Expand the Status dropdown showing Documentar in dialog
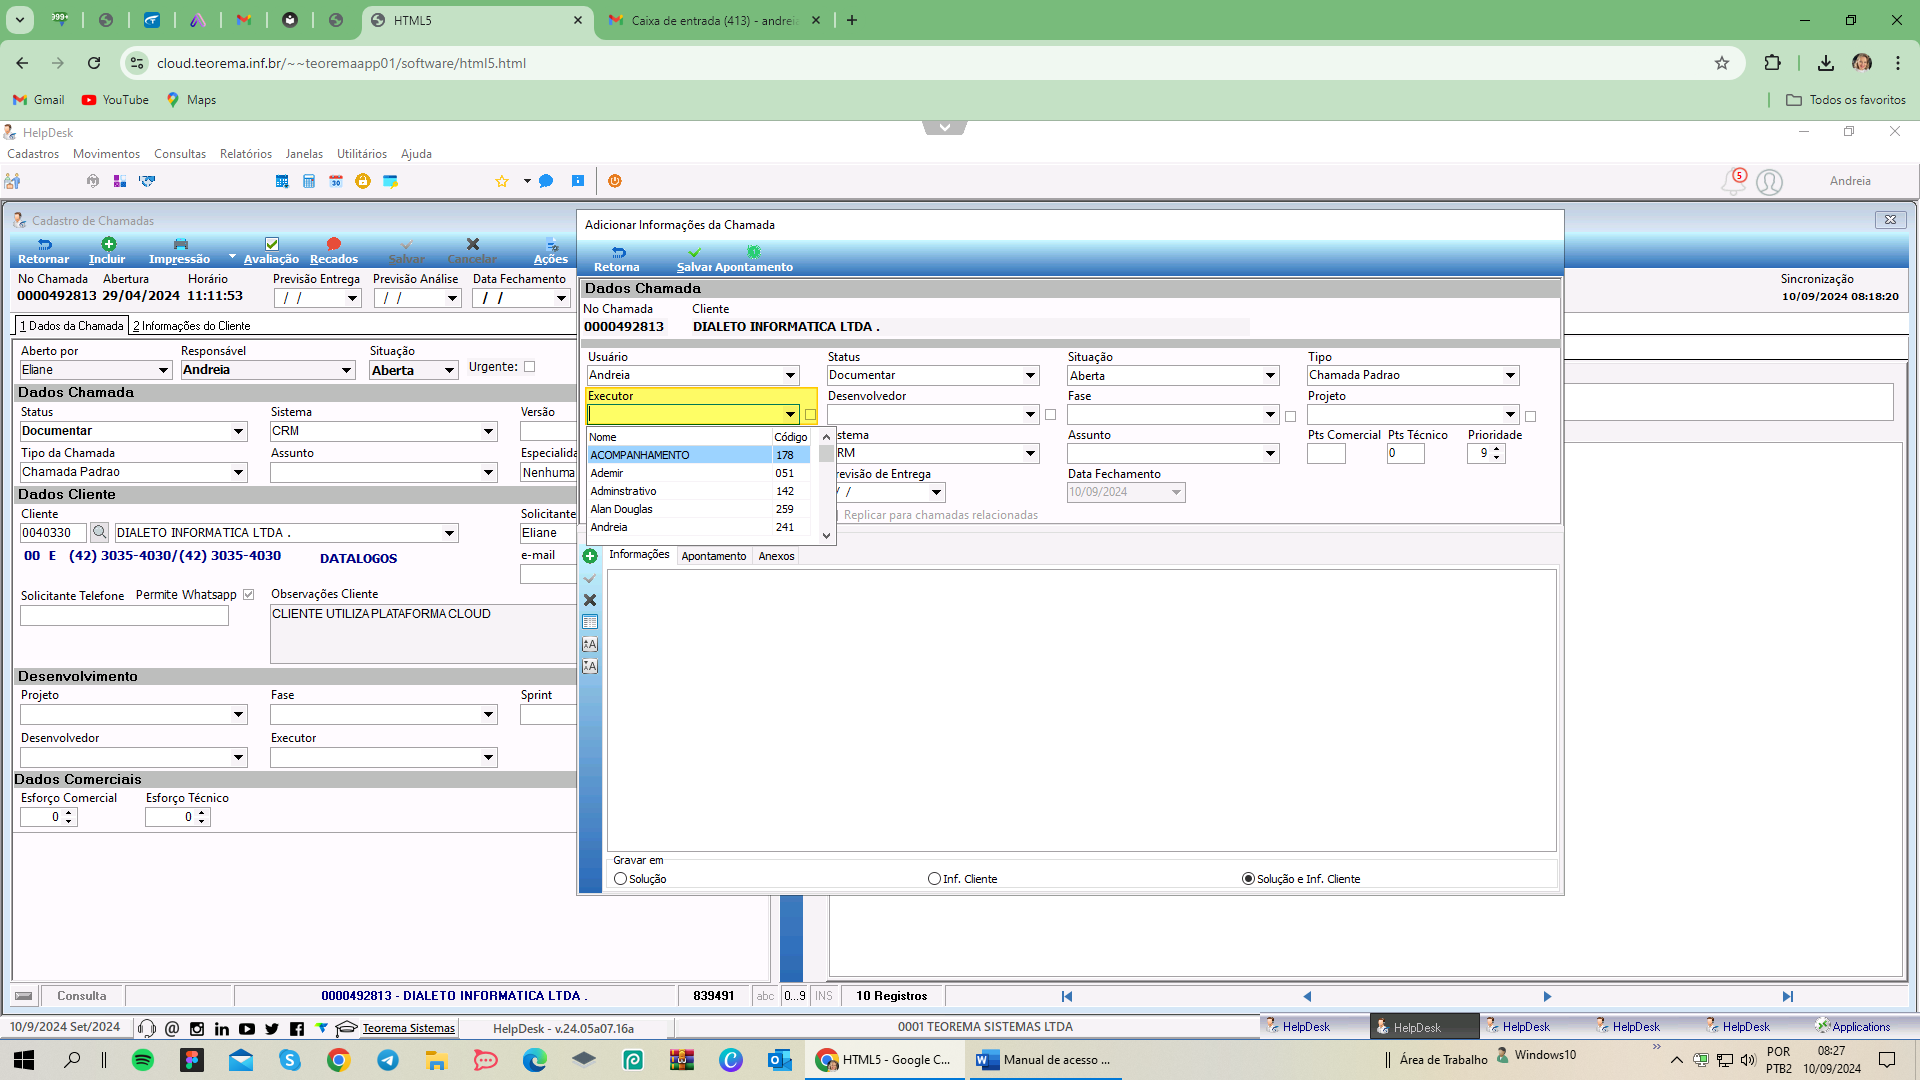 (1030, 376)
